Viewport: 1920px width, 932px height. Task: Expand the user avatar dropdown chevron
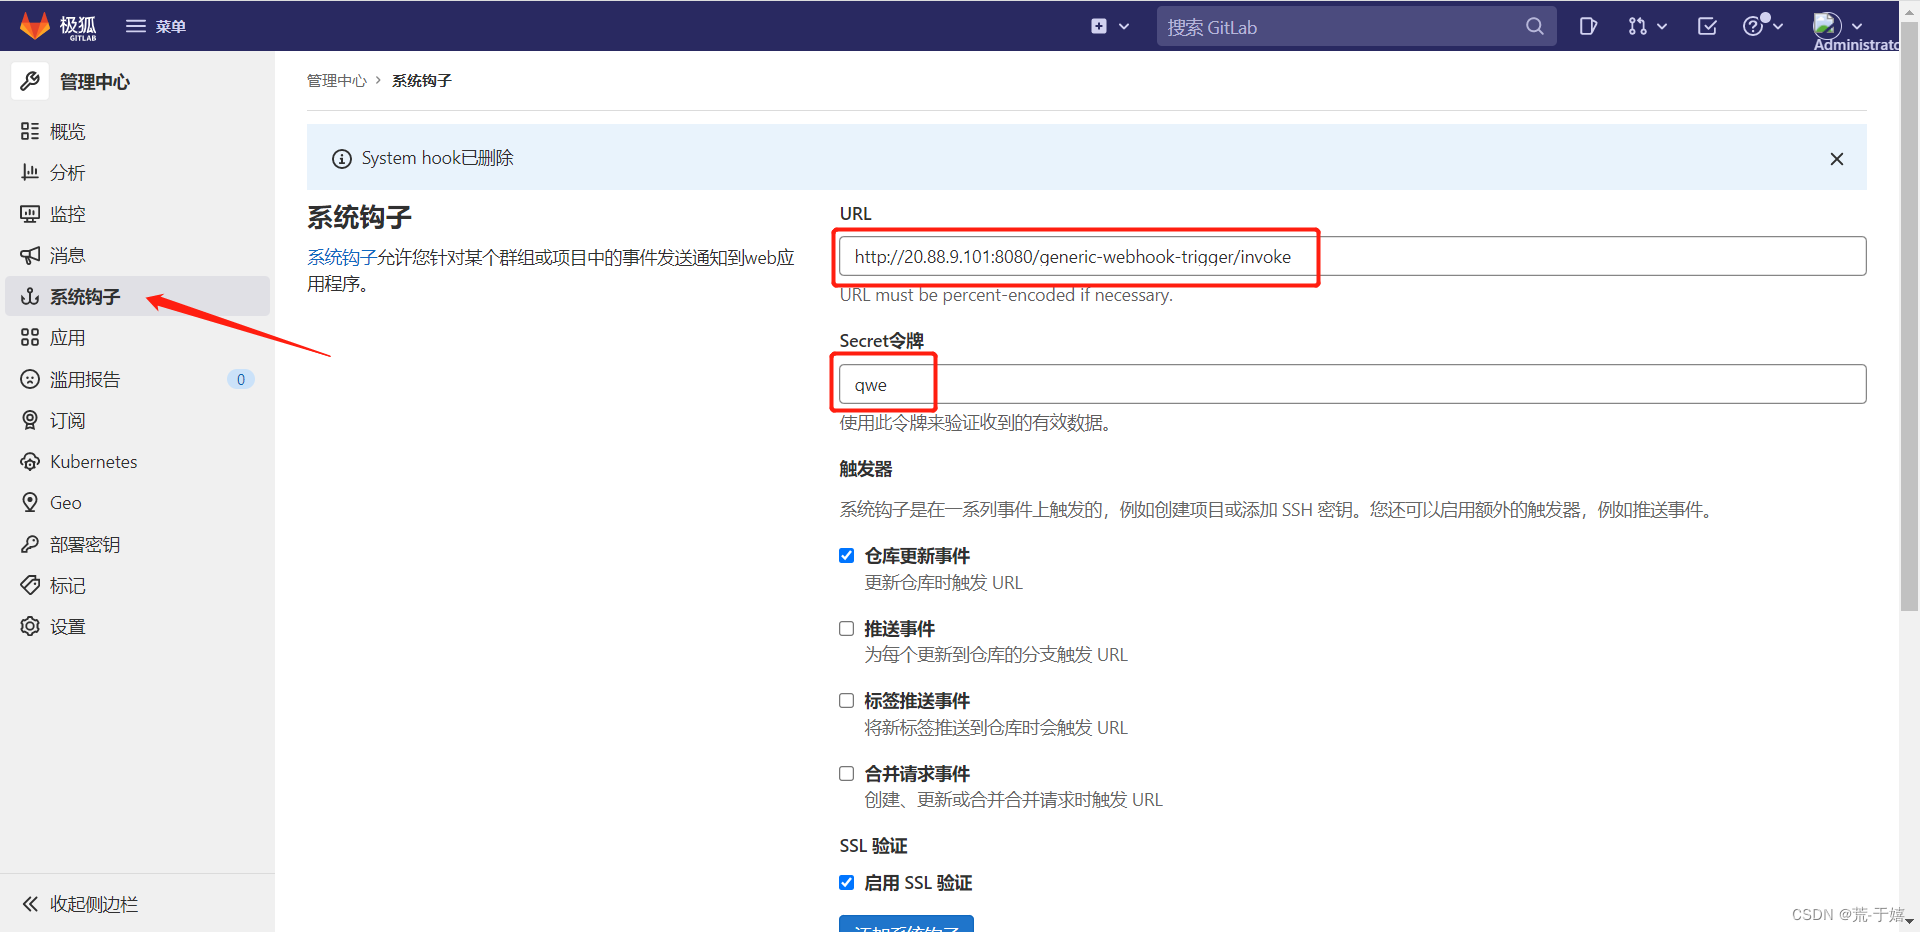[x=1857, y=27]
